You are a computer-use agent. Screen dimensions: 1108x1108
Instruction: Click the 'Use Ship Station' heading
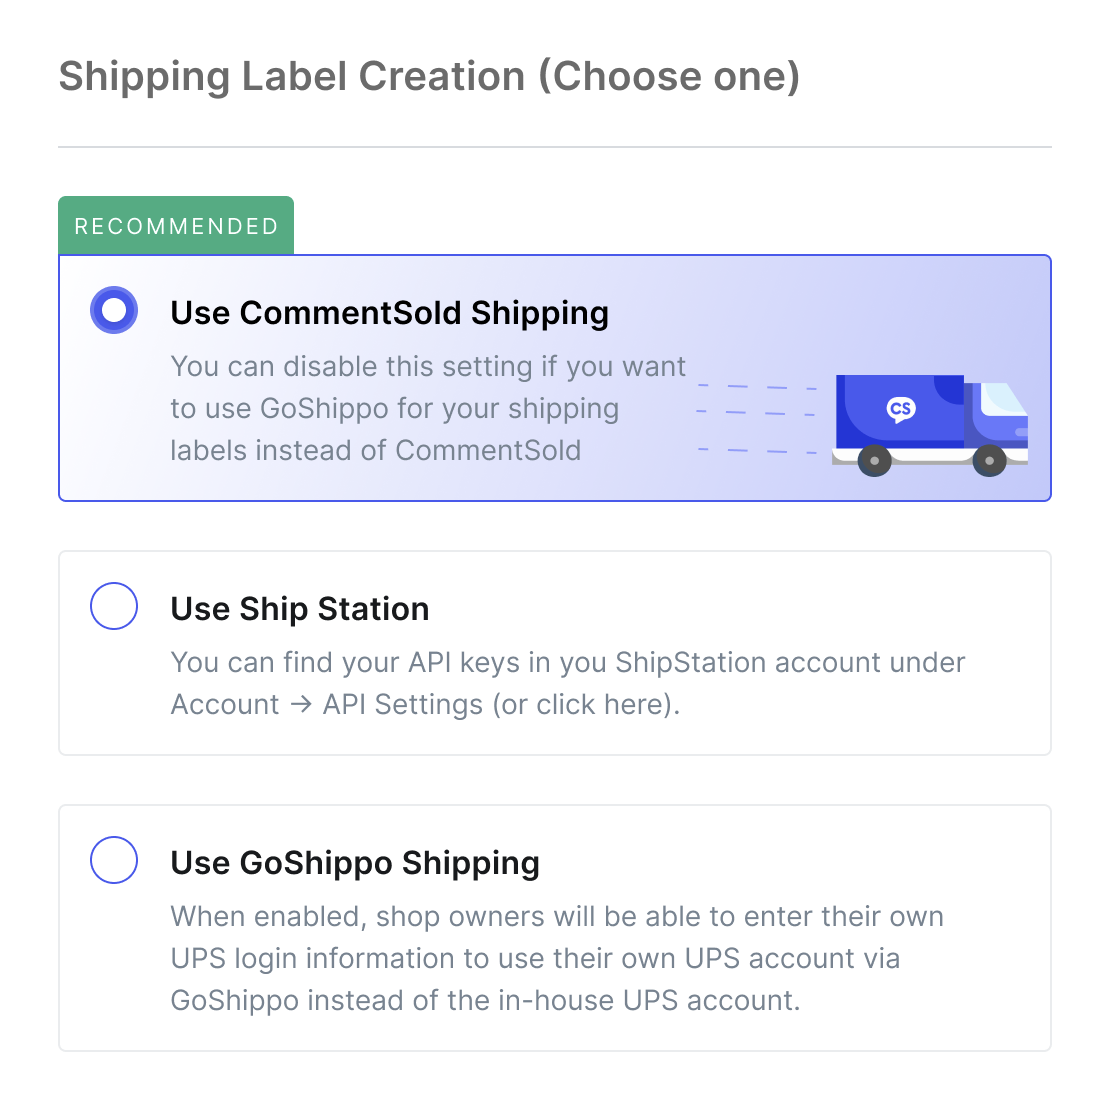pos(300,609)
